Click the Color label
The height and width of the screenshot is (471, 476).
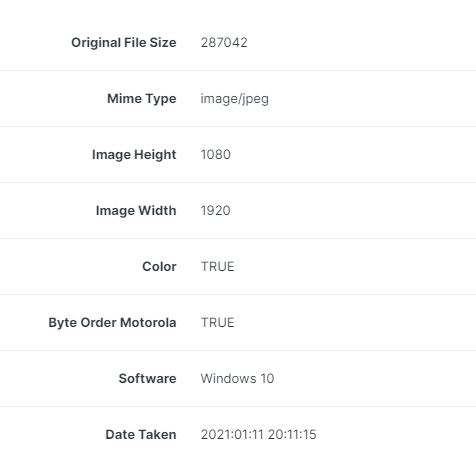[x=159, y=267]
